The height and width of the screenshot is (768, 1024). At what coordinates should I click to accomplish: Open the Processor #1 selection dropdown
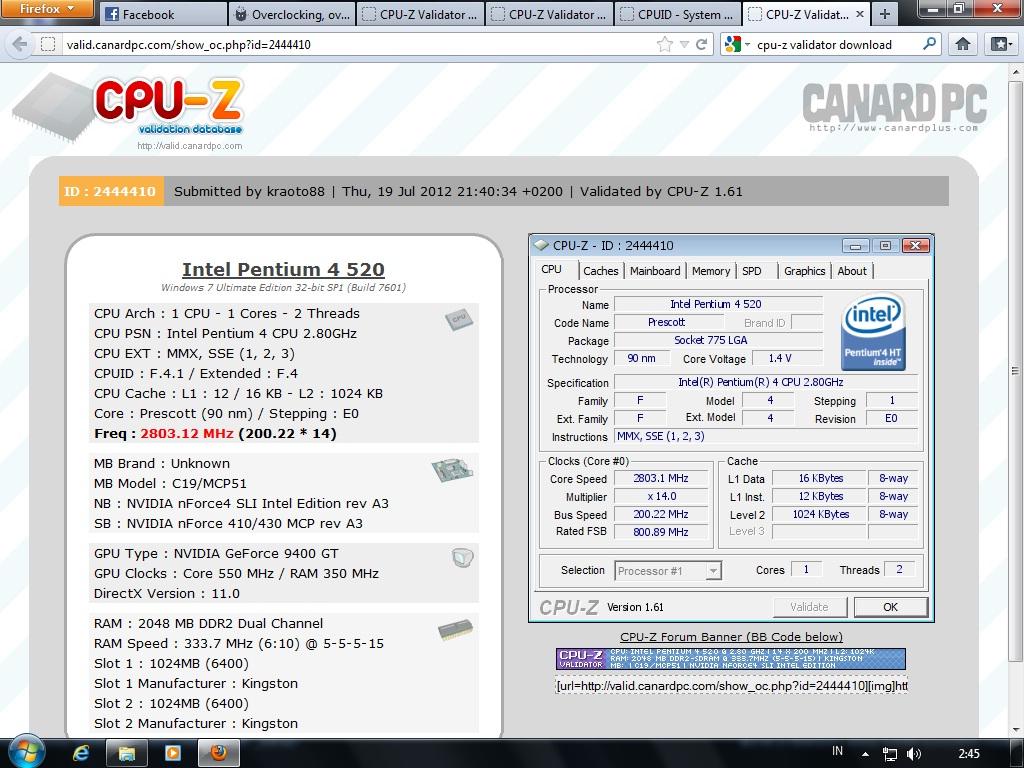(x=667, y=571)
